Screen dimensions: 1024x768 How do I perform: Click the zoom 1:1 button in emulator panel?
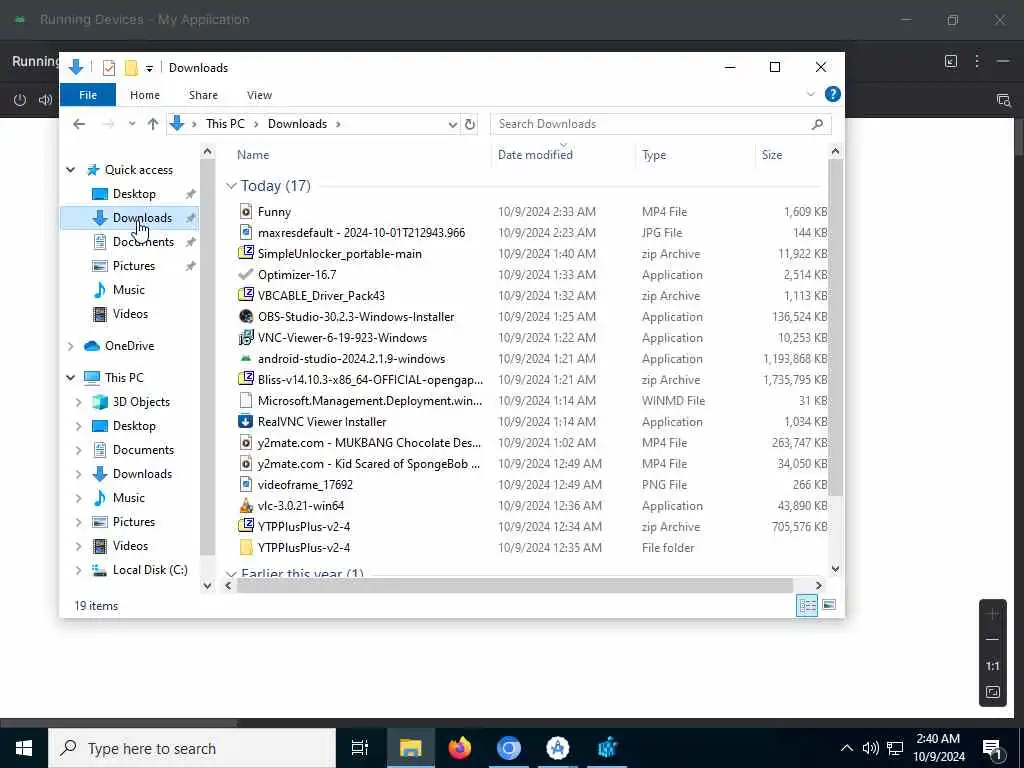click(x=993, y=666)
